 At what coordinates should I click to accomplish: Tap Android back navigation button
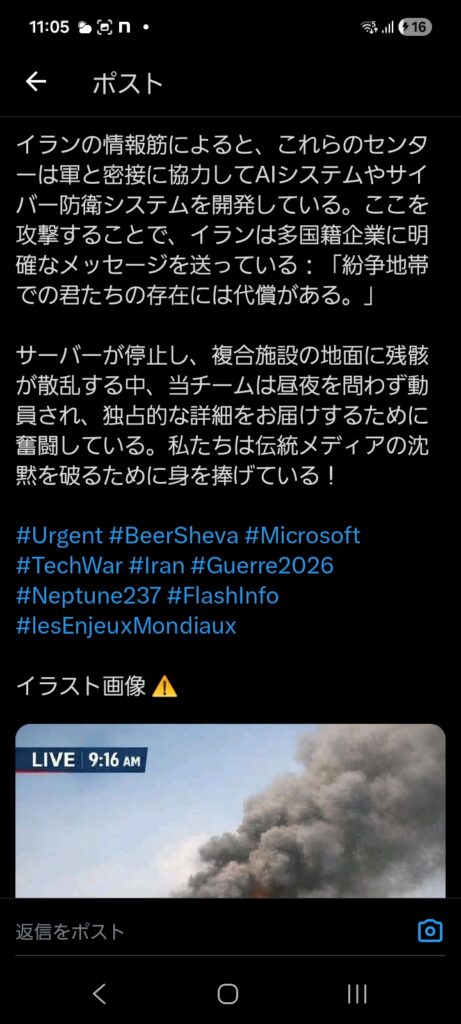tap(99, 993)
